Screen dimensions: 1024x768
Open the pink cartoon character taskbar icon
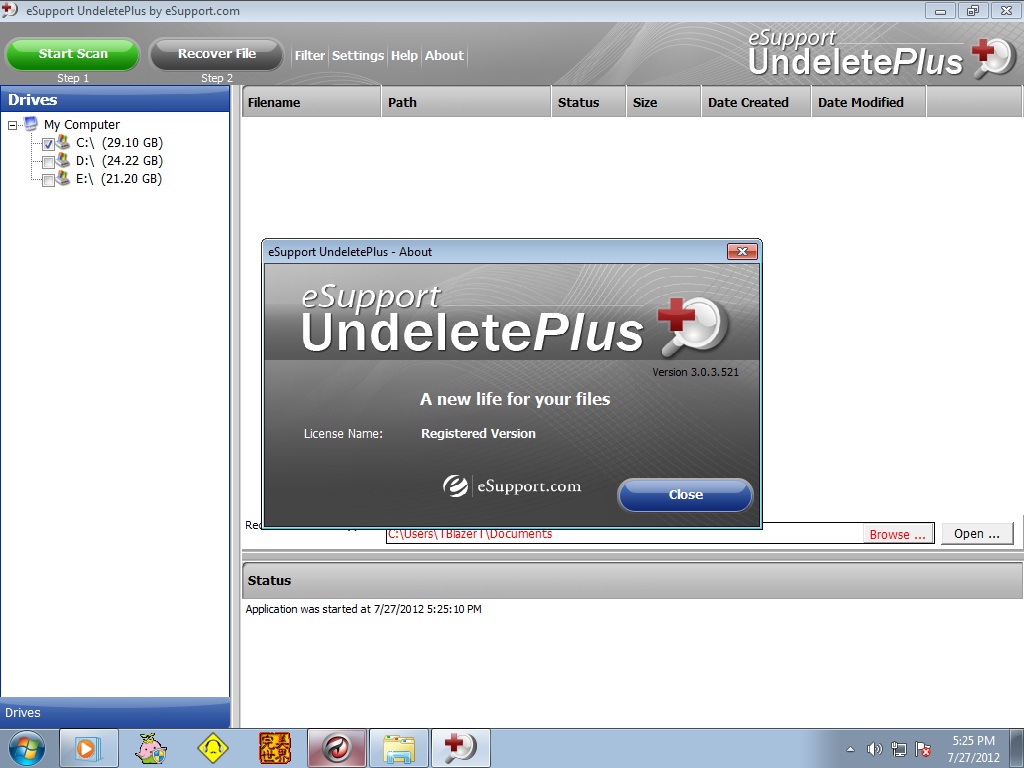(151, 748)
